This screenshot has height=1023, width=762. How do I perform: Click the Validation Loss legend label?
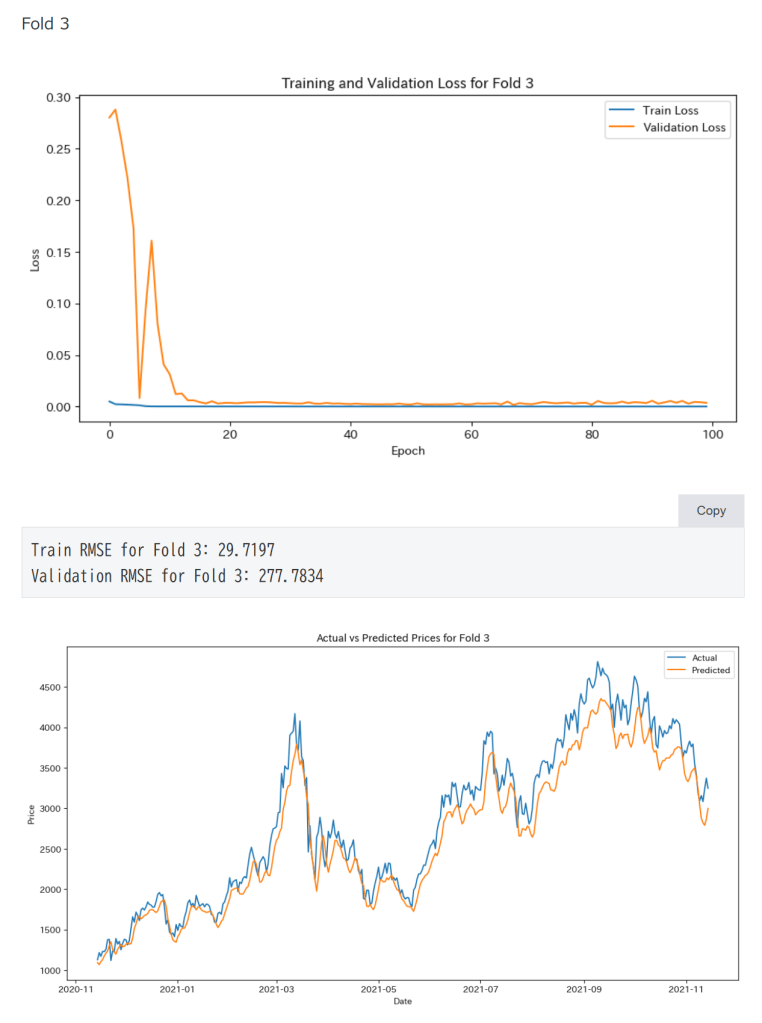(684, 128)
